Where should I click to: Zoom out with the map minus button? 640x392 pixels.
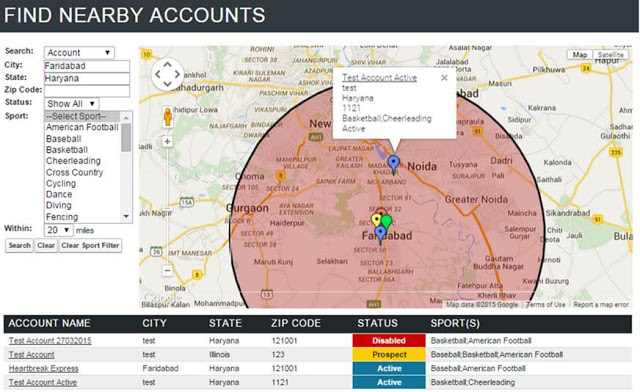click(x=167, y=270)
